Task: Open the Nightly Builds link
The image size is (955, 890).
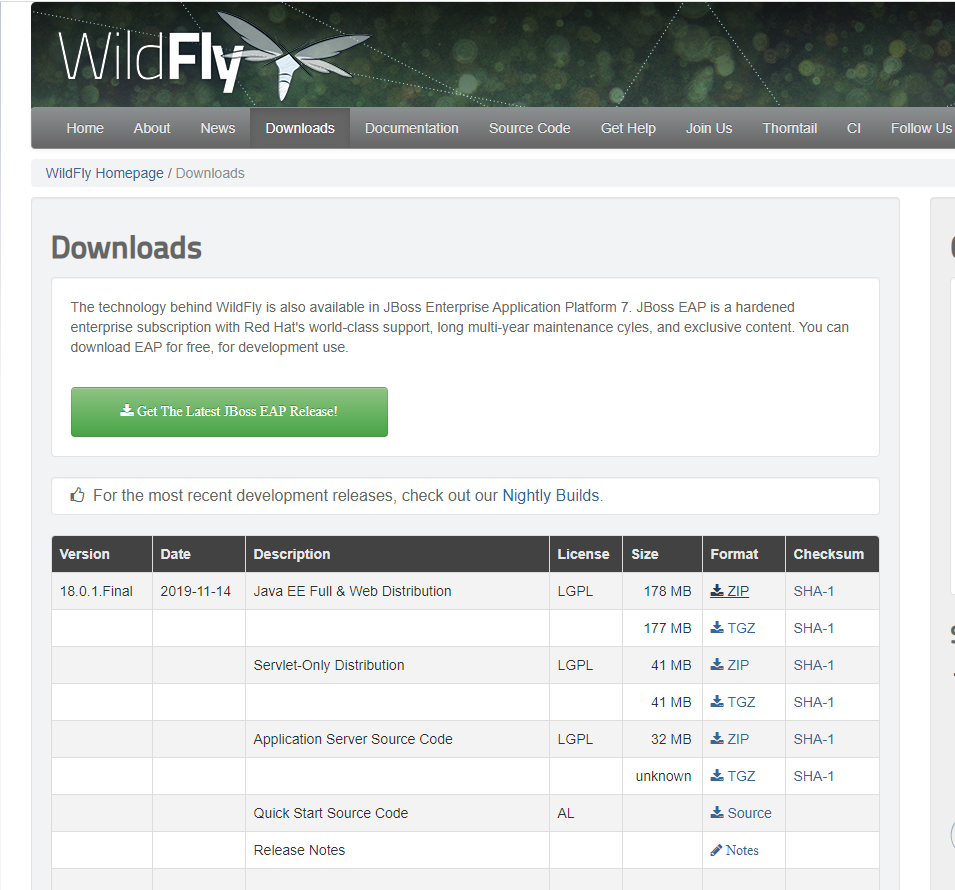Action: pyautogui.click(x=551, y=494)
